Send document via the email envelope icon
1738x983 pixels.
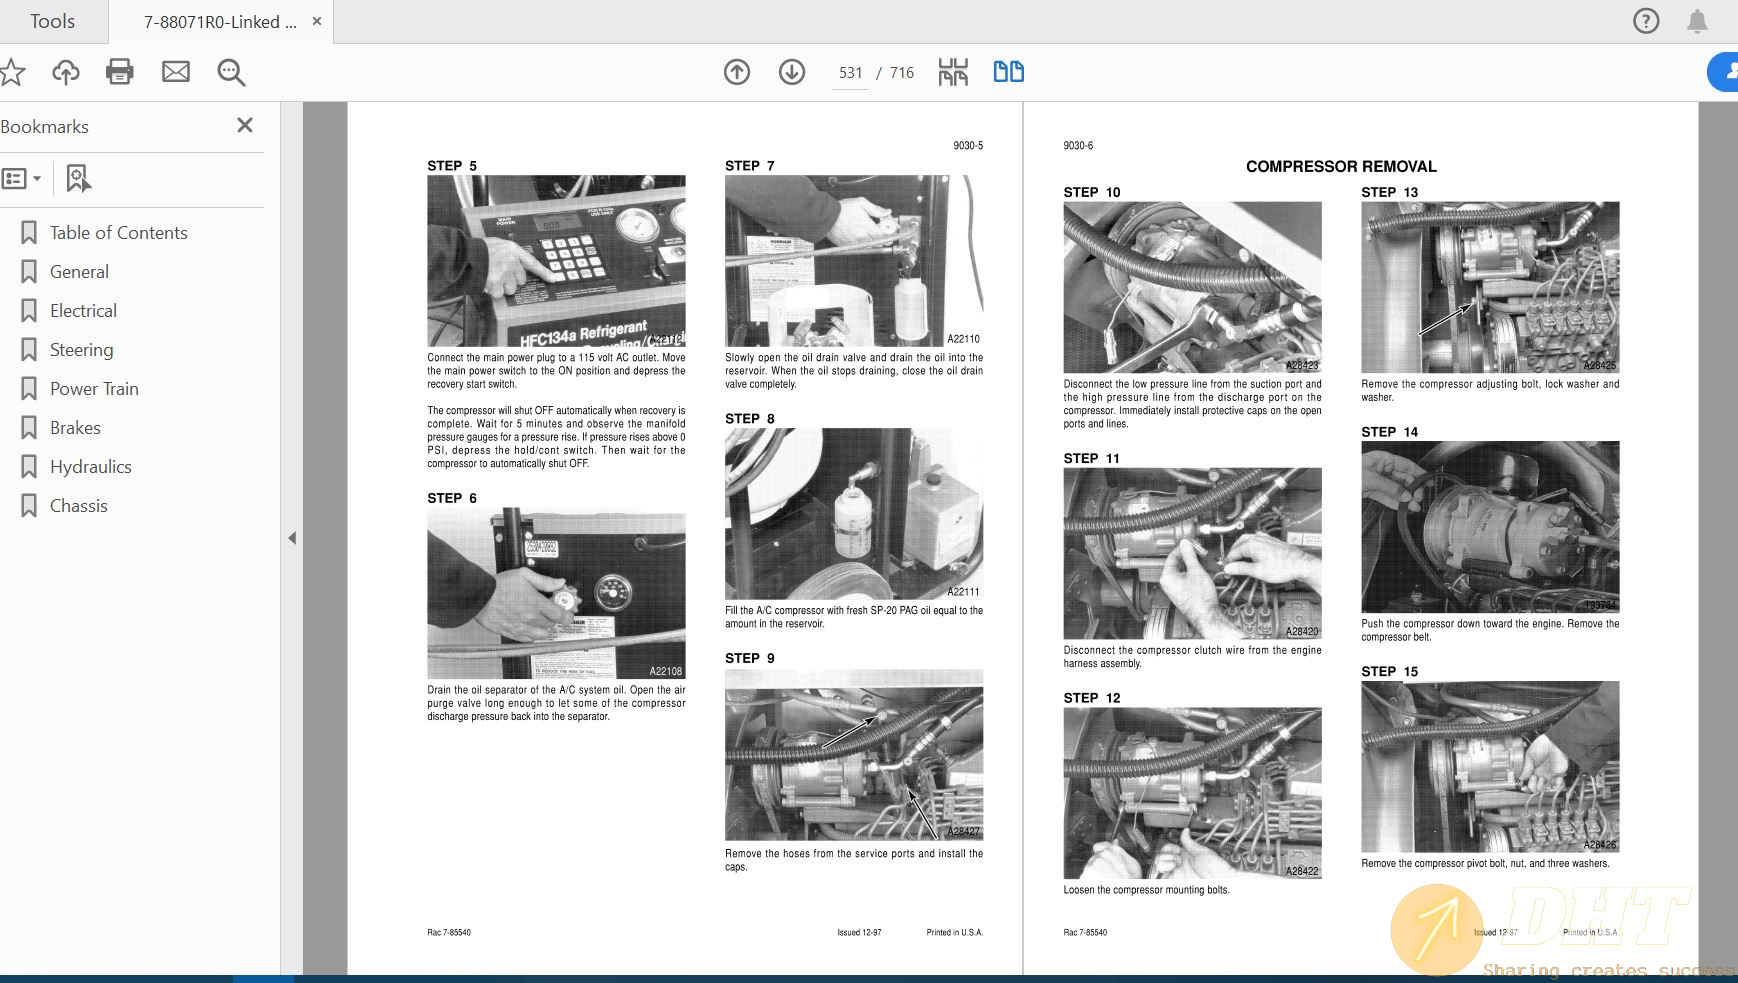point(176,72)
